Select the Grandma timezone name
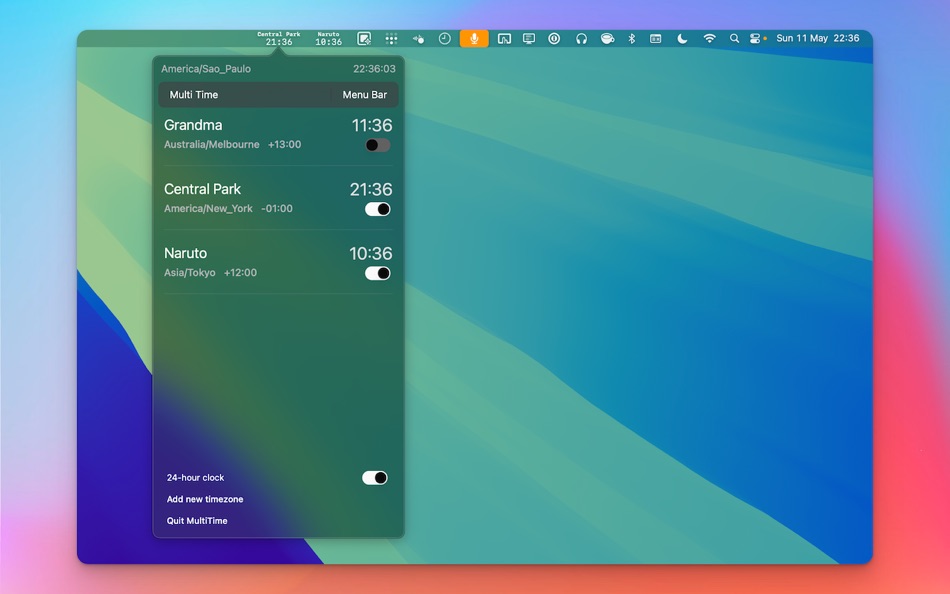950x594 pixels. point(193,125)
